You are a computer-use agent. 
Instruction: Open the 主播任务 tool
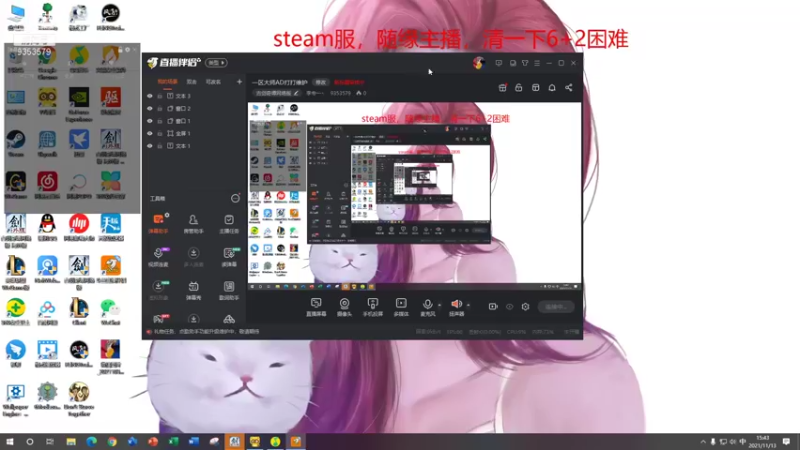229,223
